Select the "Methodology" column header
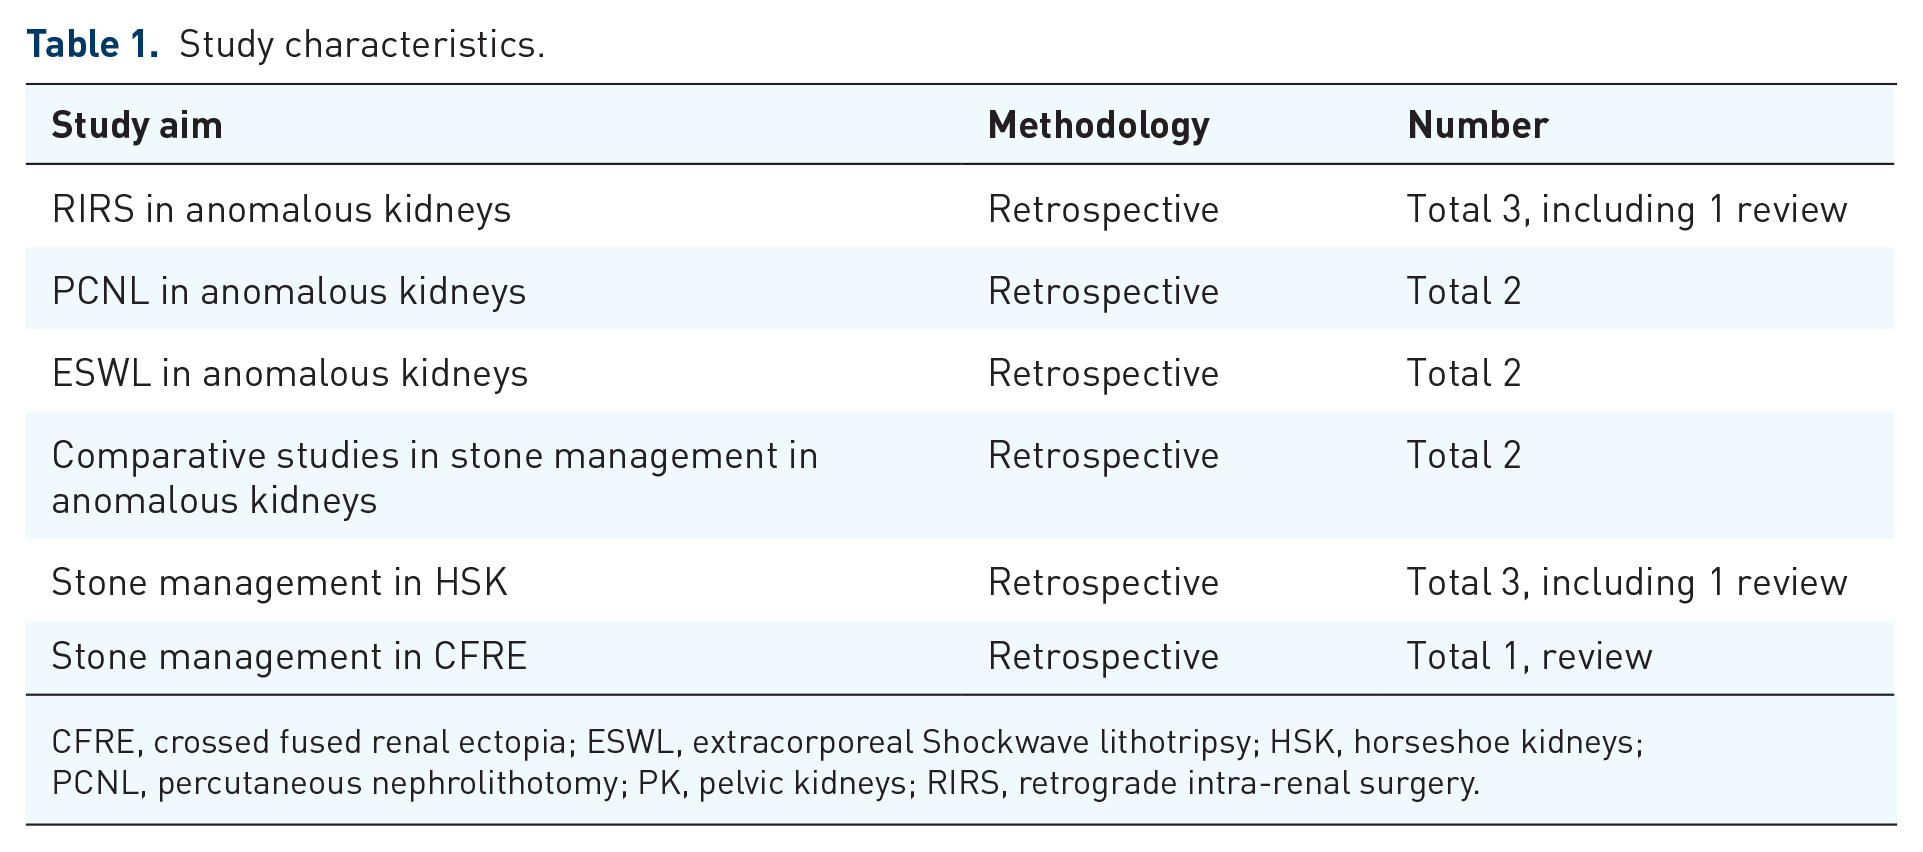 [1098, 125]
